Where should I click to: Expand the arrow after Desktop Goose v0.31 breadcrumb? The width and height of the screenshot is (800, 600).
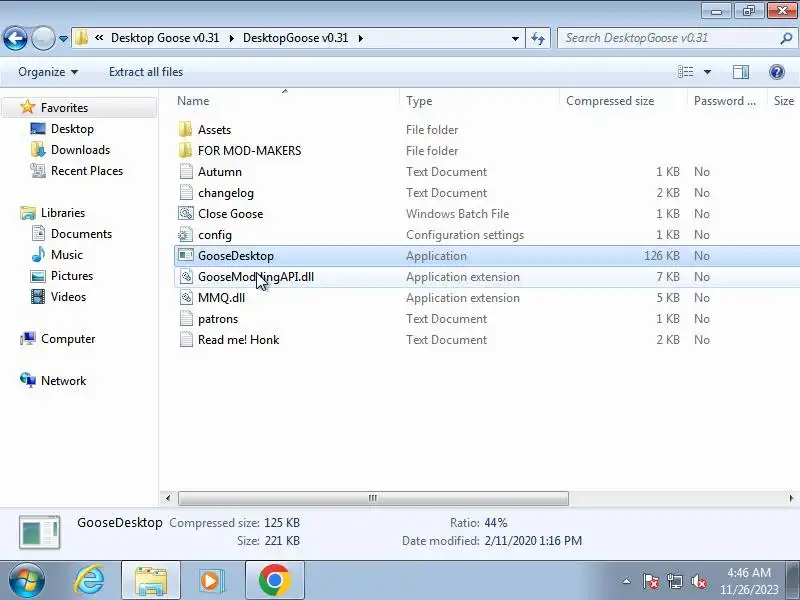point(232,38)
